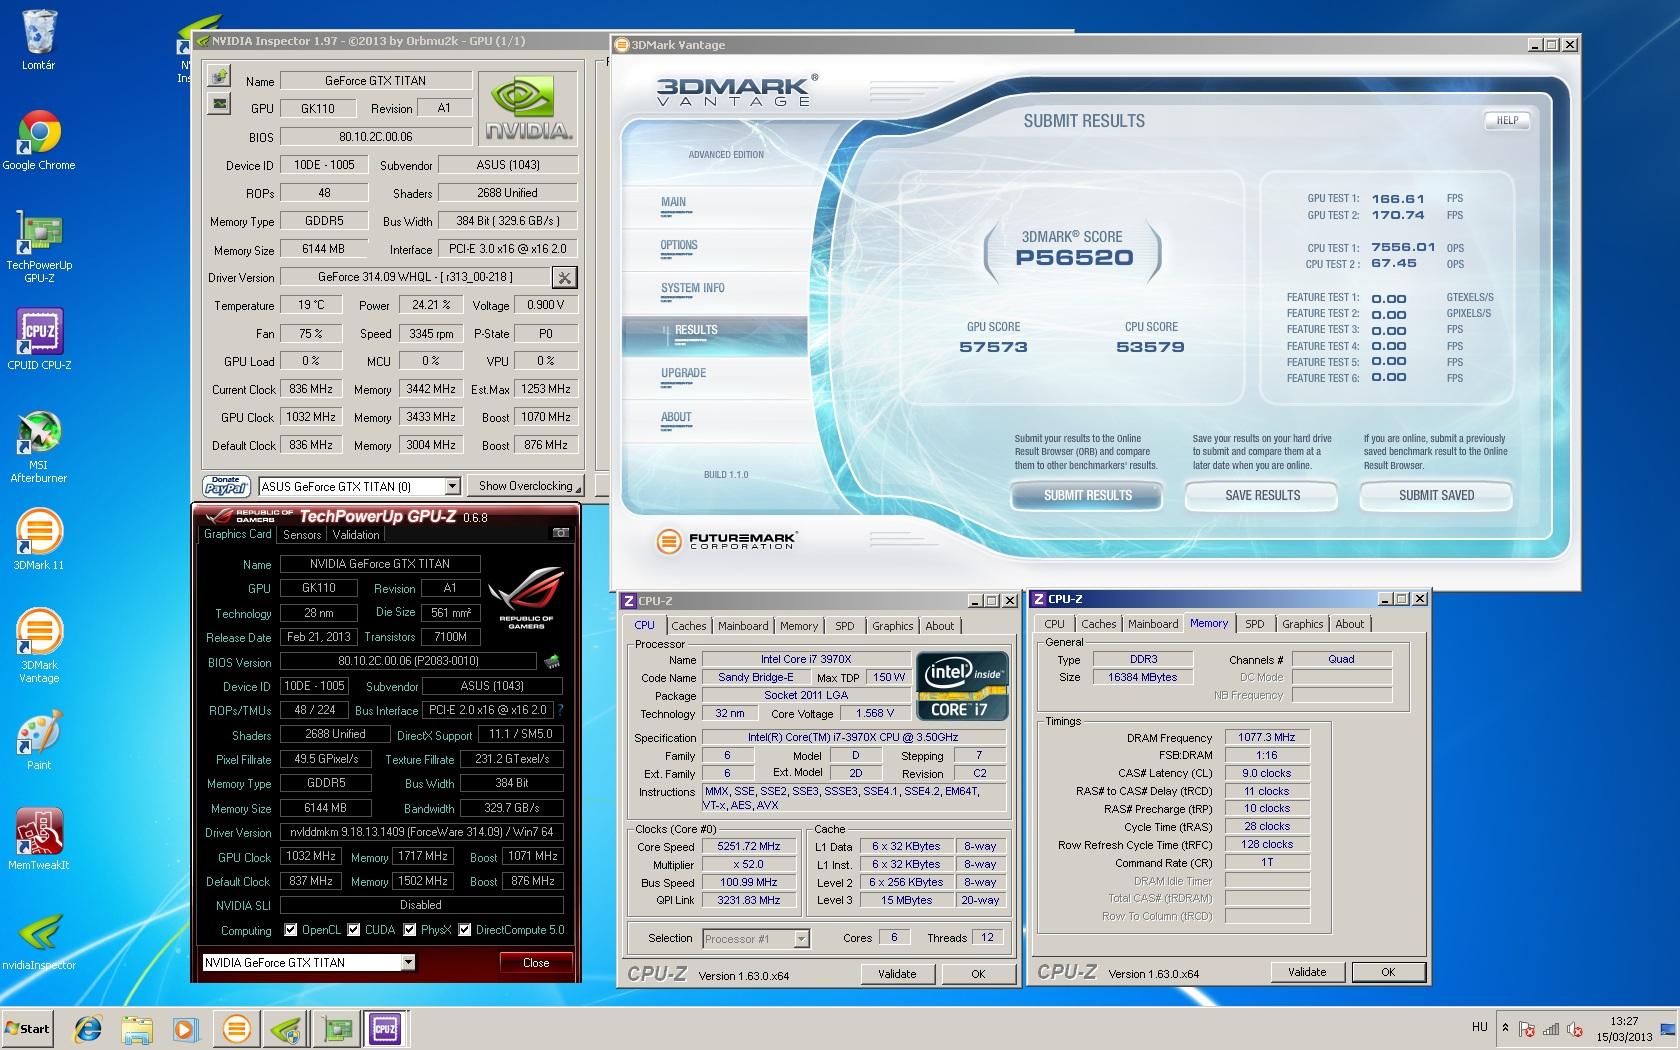Open the Mainboard tab in left CPU-Z window
Image resolution: width=1680 pixels, height=1050 pixels.
point(743,626)
